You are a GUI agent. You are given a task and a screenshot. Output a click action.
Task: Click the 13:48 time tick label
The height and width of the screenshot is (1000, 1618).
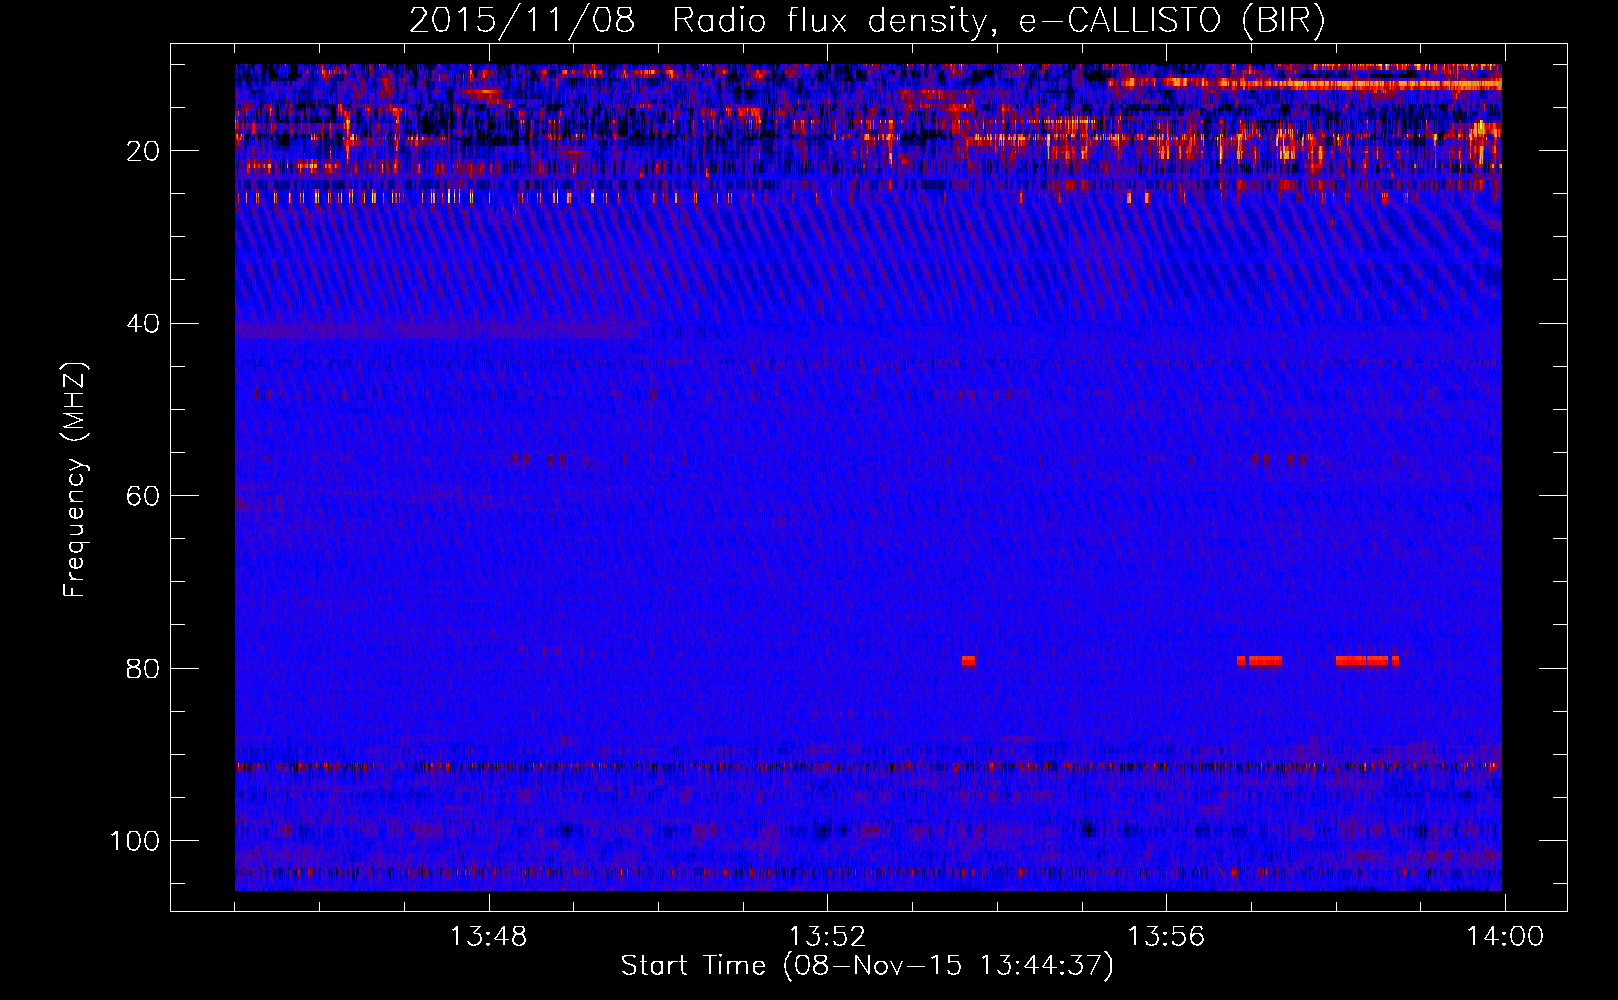pos(488,937)
